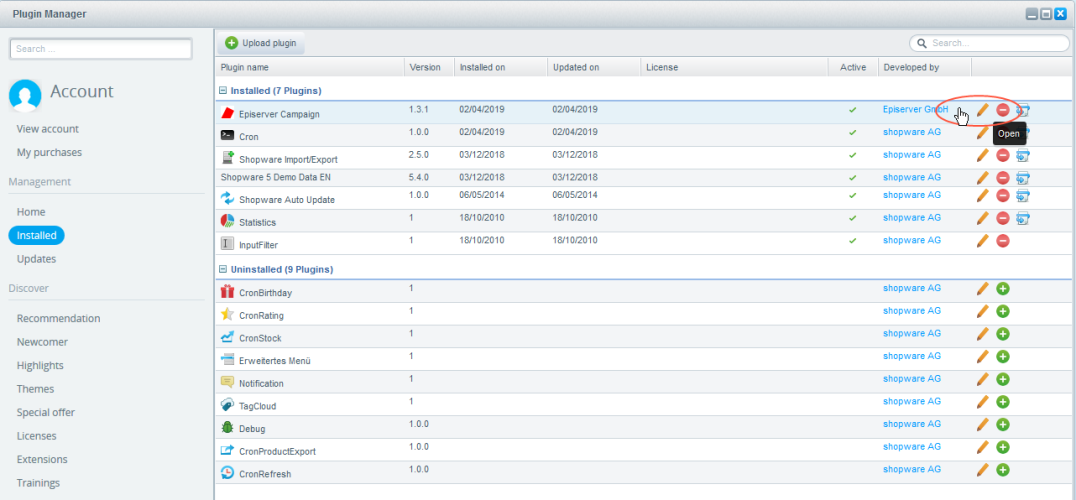This screenshot has height=500, width=1076.
Task: Uninstall the Episerver Campaign plugin
Action: pos(1003,109)
